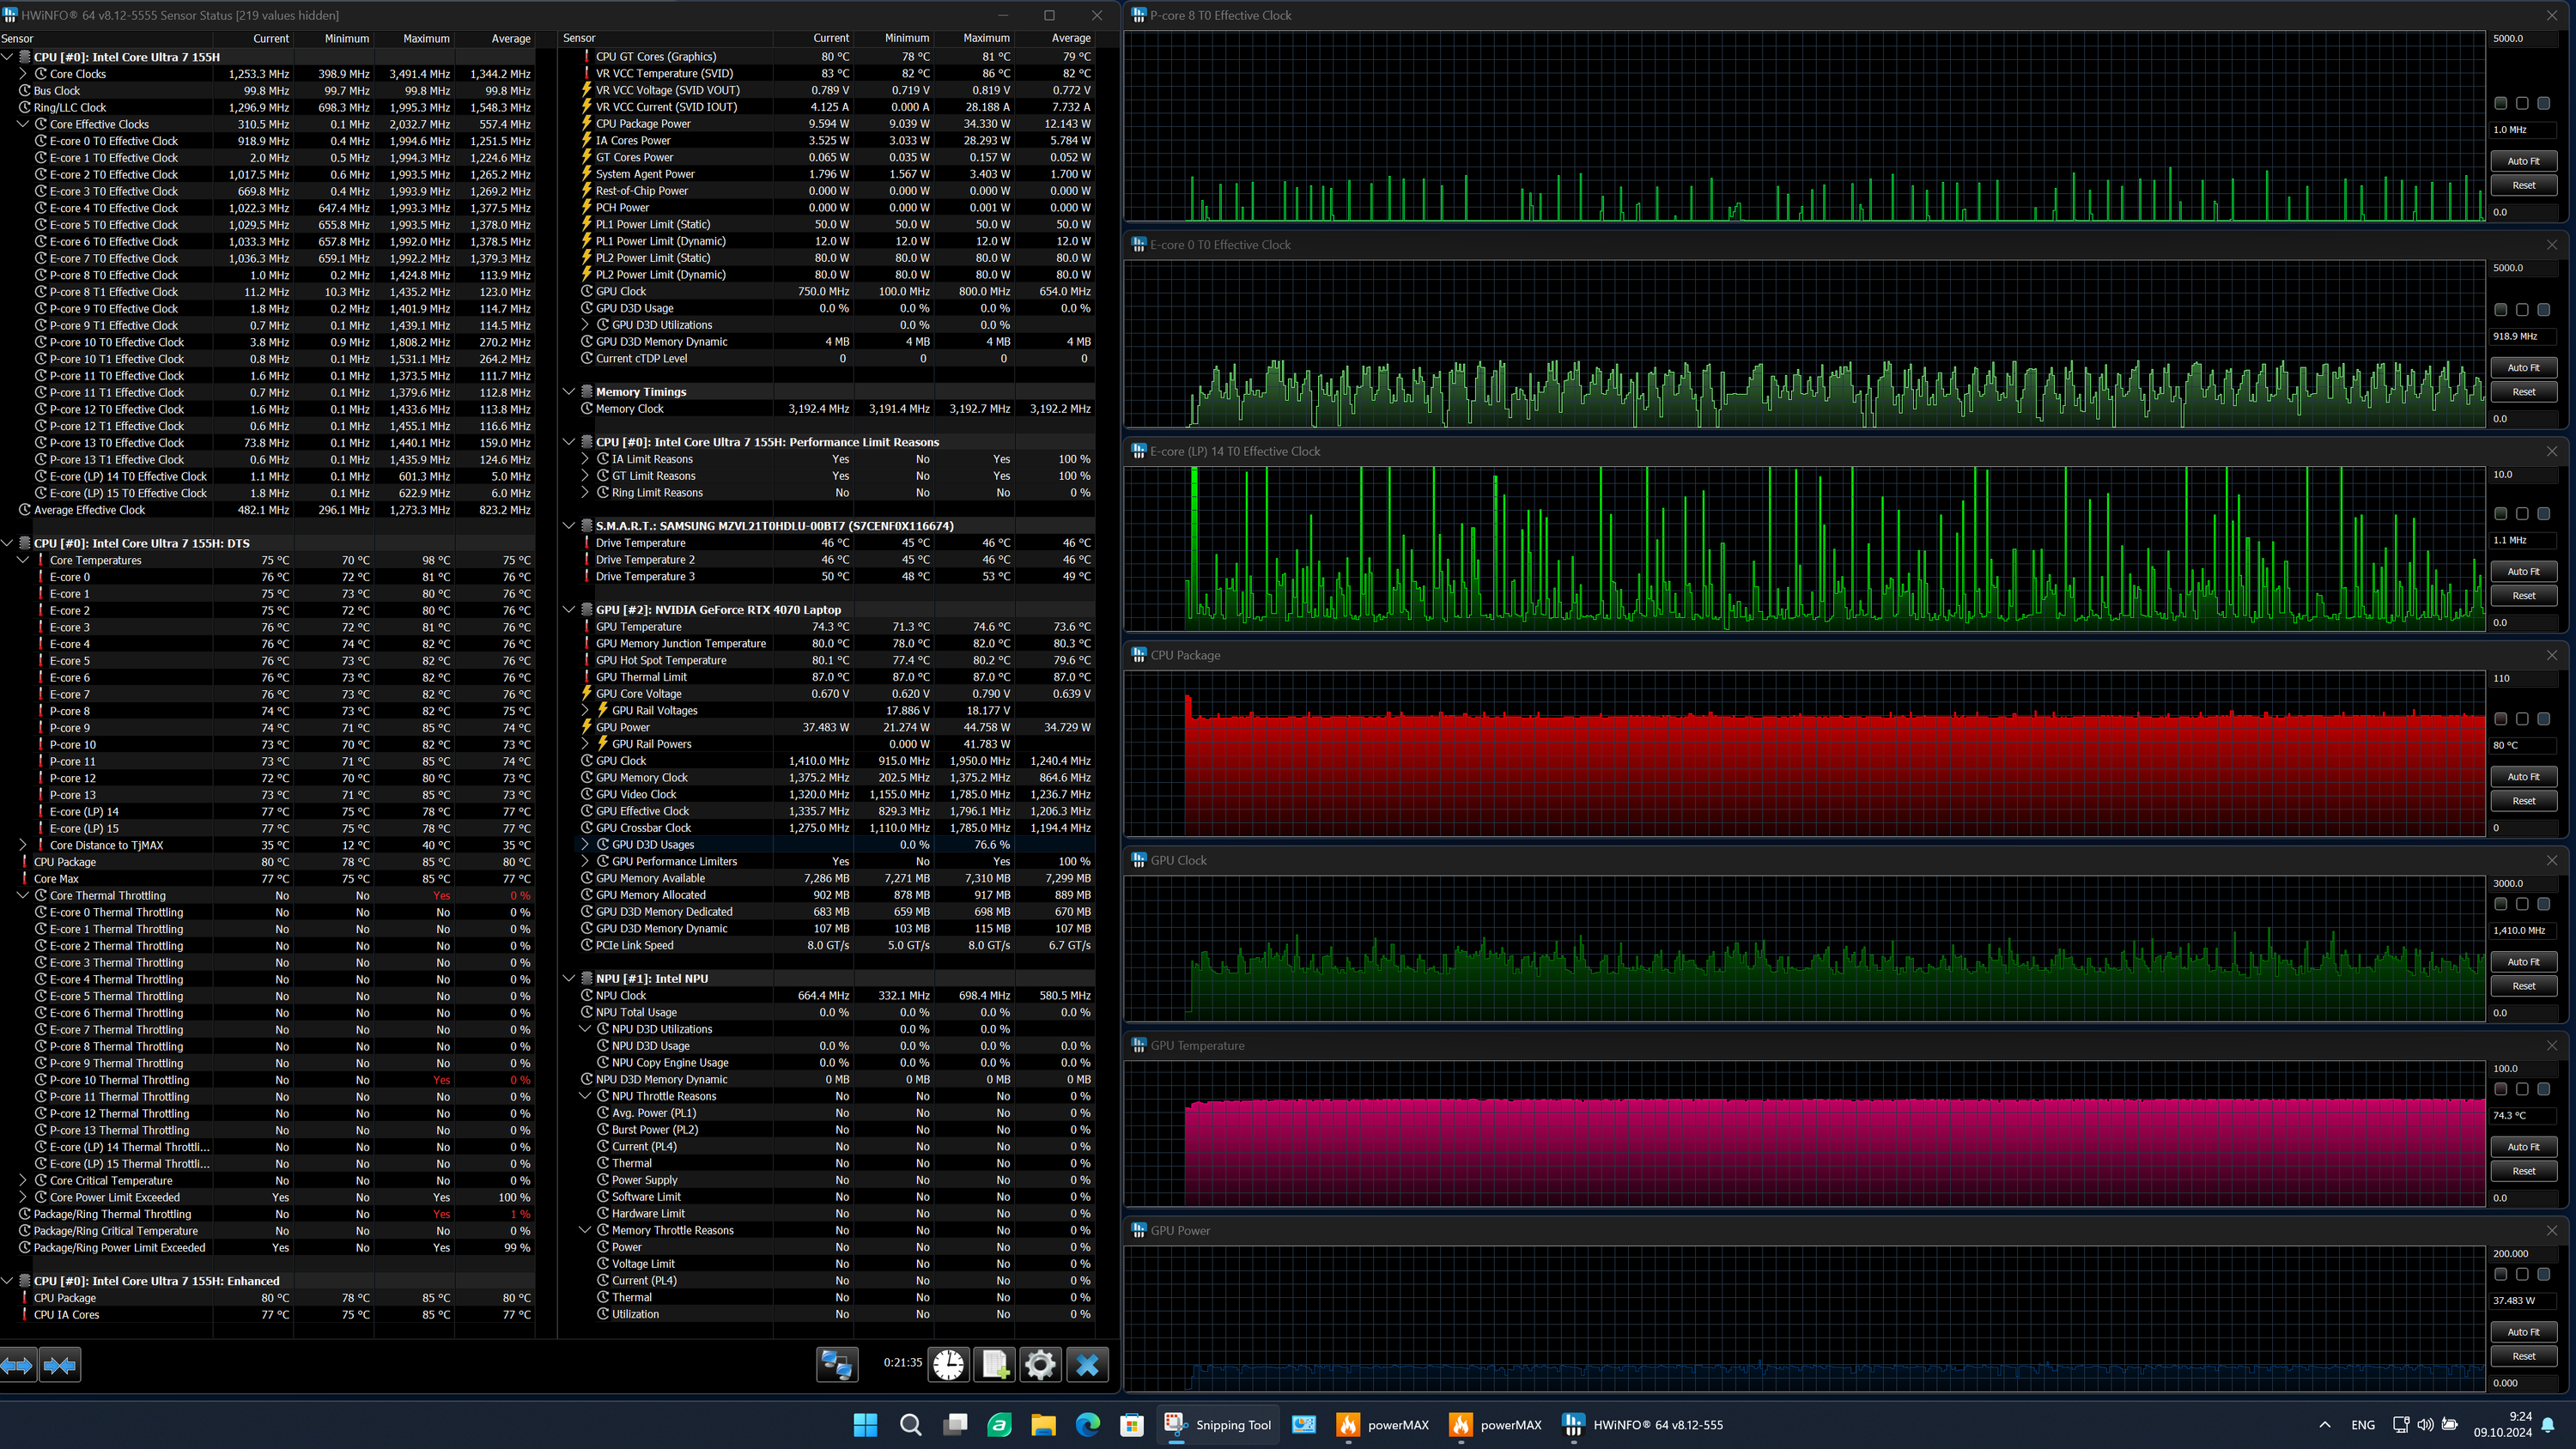2576x1449 pixels.
Task: Click the expand columns arrows icon
Action: (18, 1365)
